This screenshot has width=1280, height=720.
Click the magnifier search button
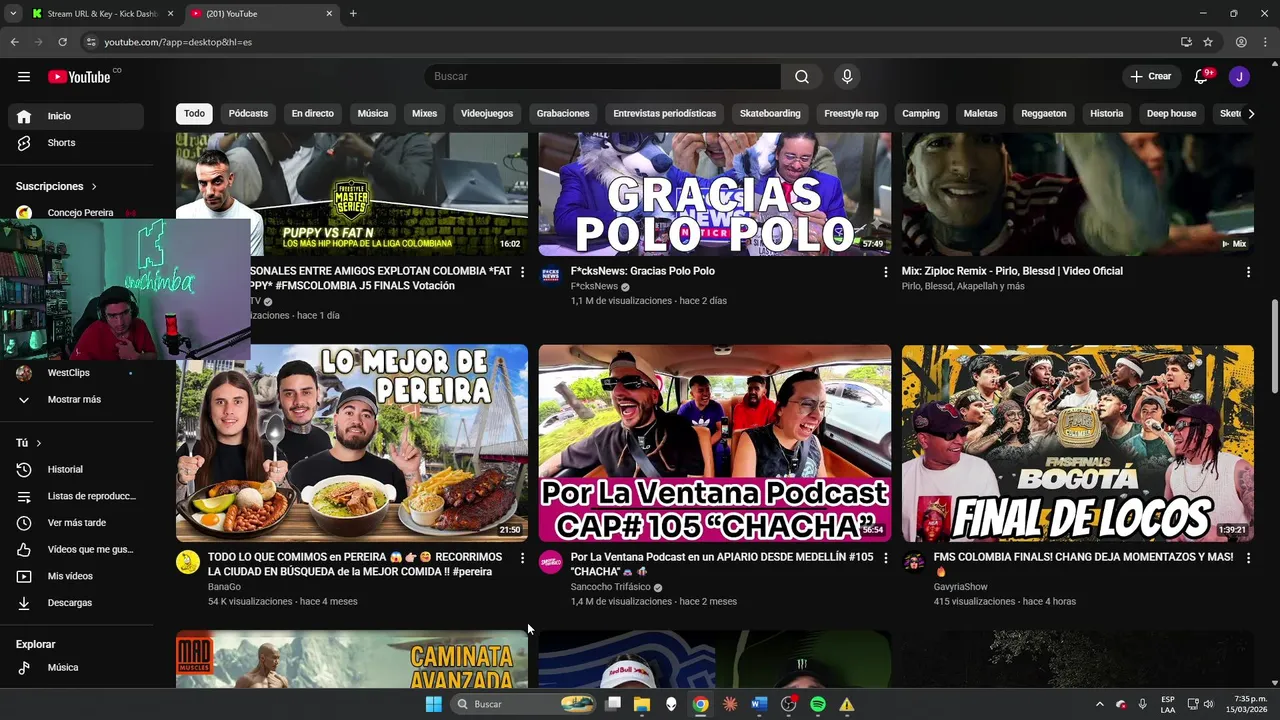point(802,77)
